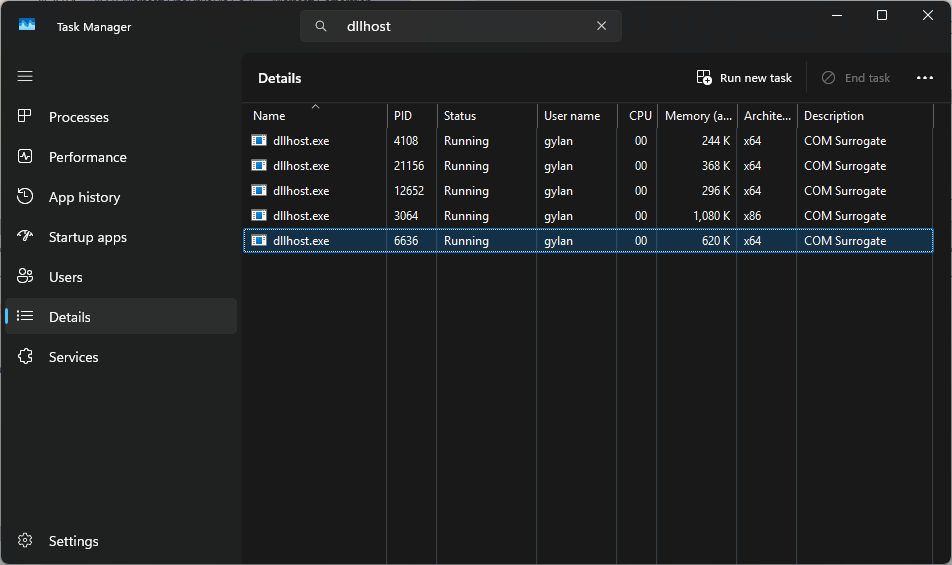
Task: Clear the dllhost search with X
Action: (x=601, y=26)
